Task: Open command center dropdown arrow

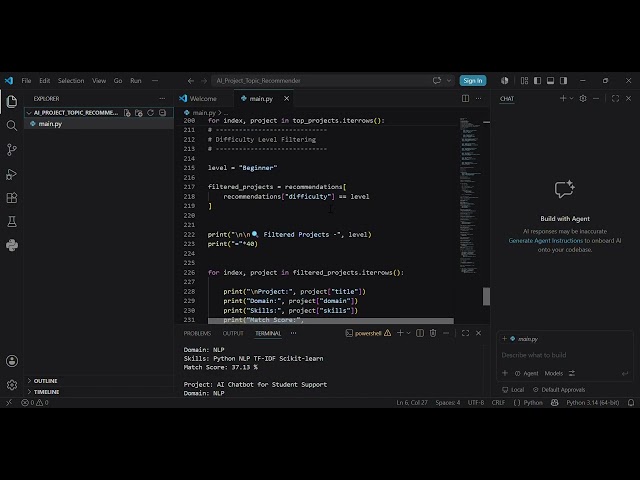Action: (449, 80)
